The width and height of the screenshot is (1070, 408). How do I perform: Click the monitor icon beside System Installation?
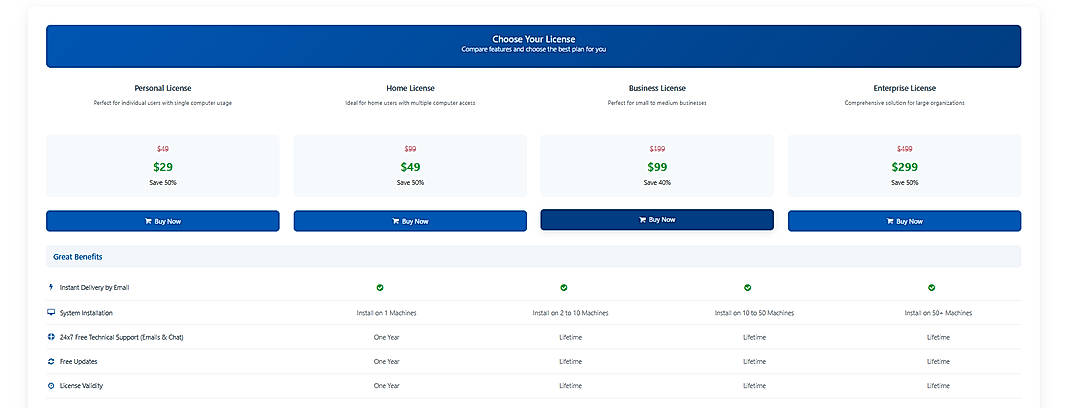coord(50,312)
